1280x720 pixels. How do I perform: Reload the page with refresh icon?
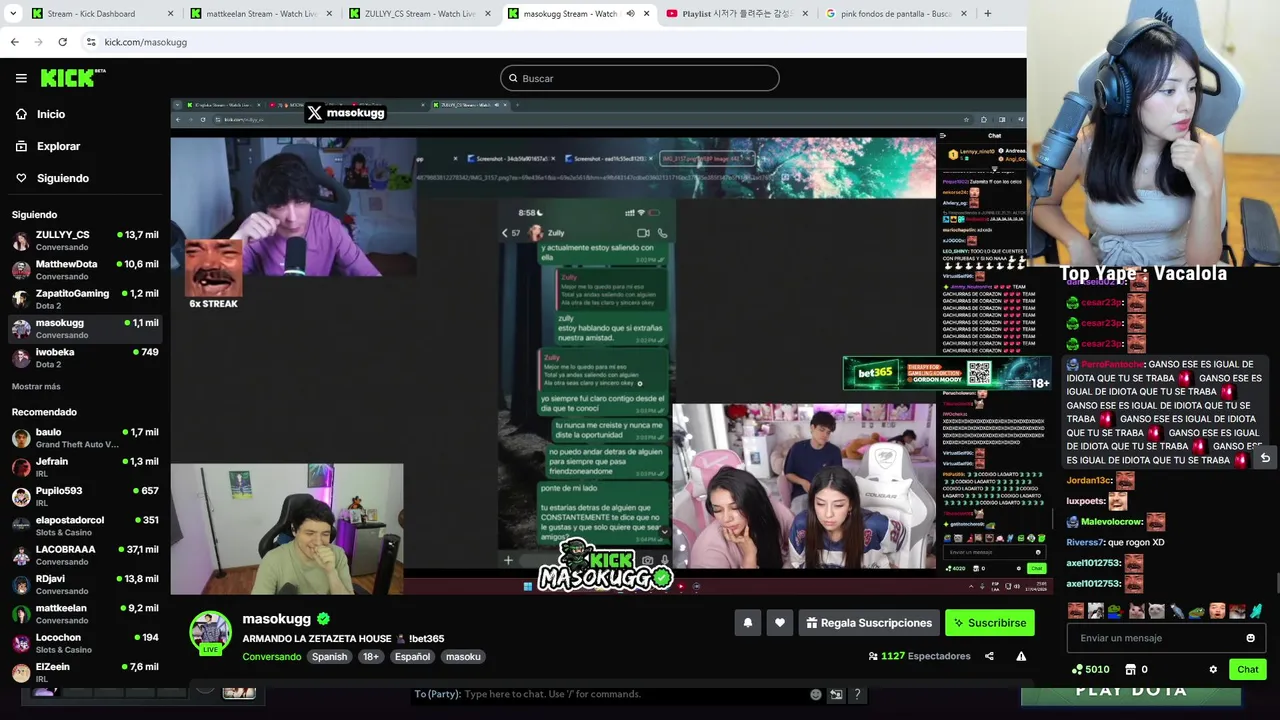coord(62,42)
